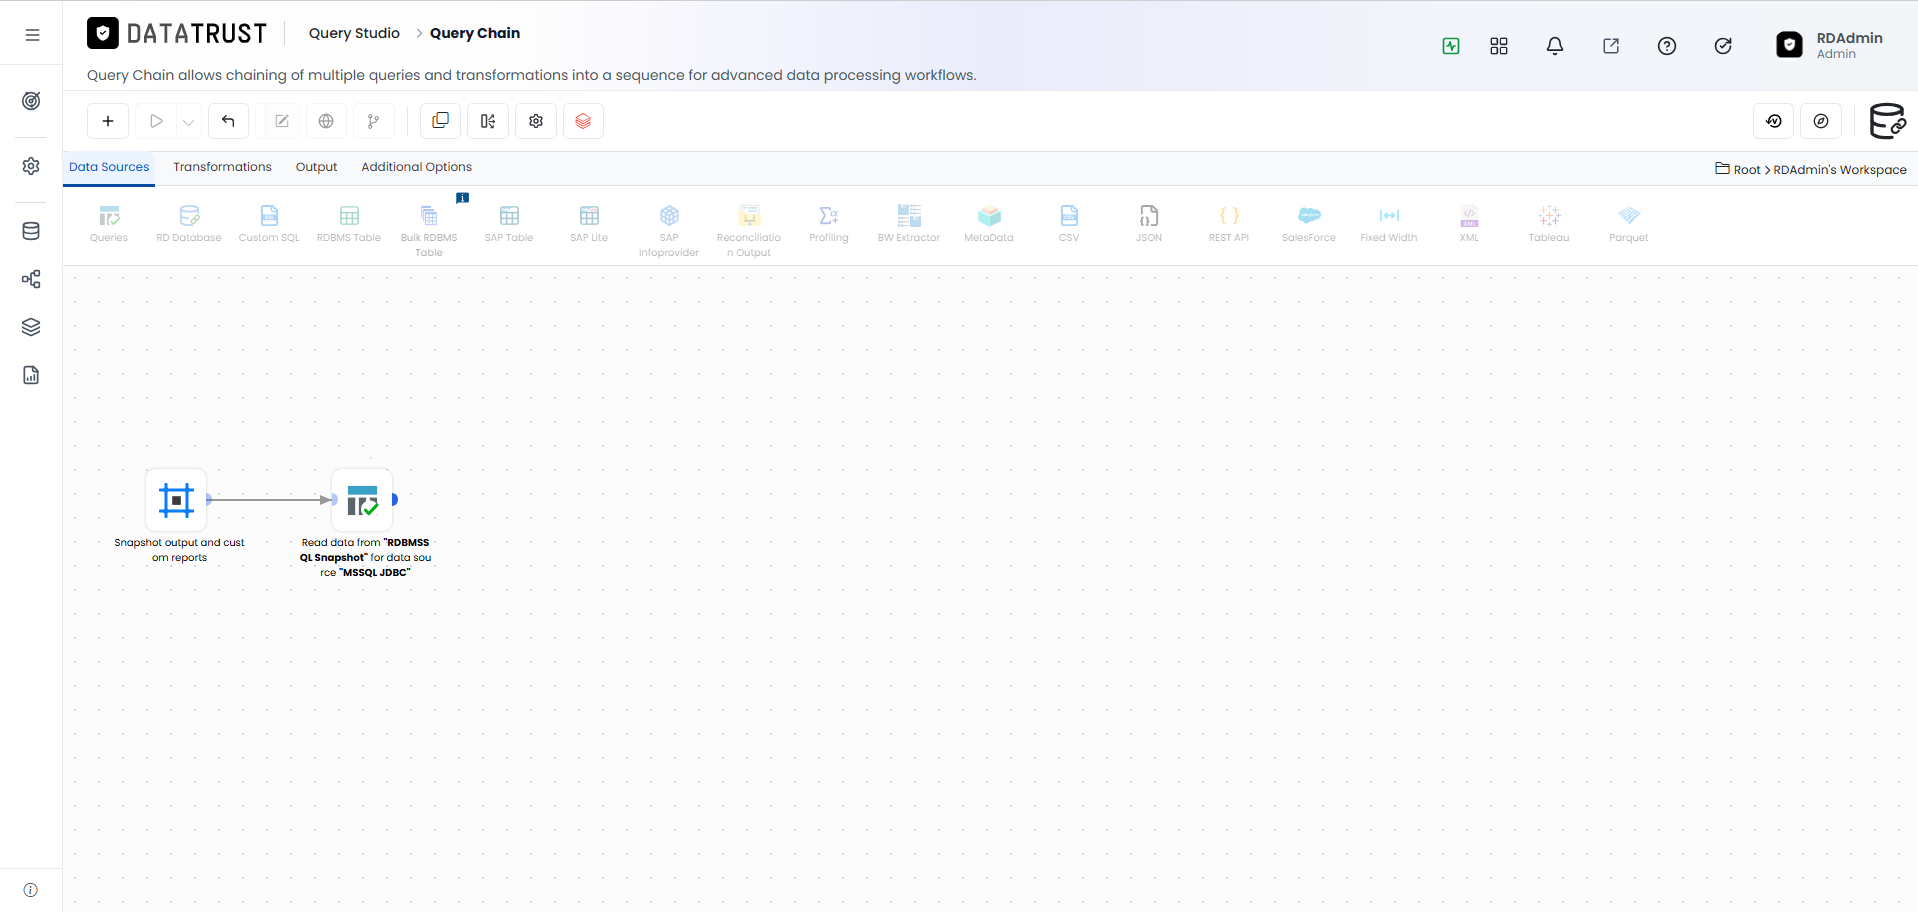This screenshot has width=1918, height=912.
Task: Select the BW Extractor data source
Action: click(909, 224)
